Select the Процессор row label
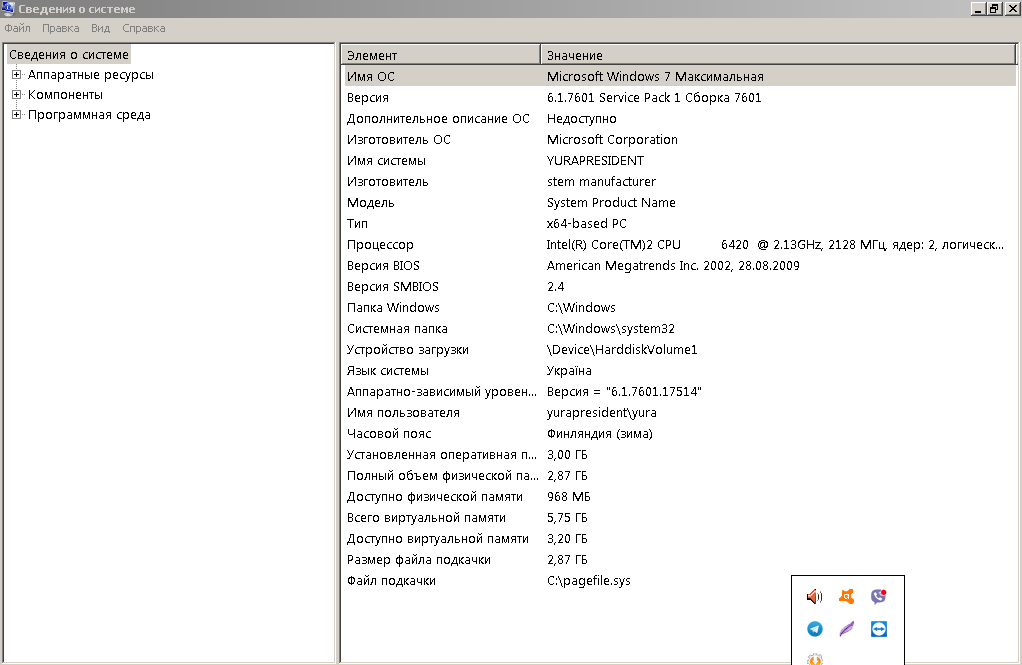 [x=380, y=244]
